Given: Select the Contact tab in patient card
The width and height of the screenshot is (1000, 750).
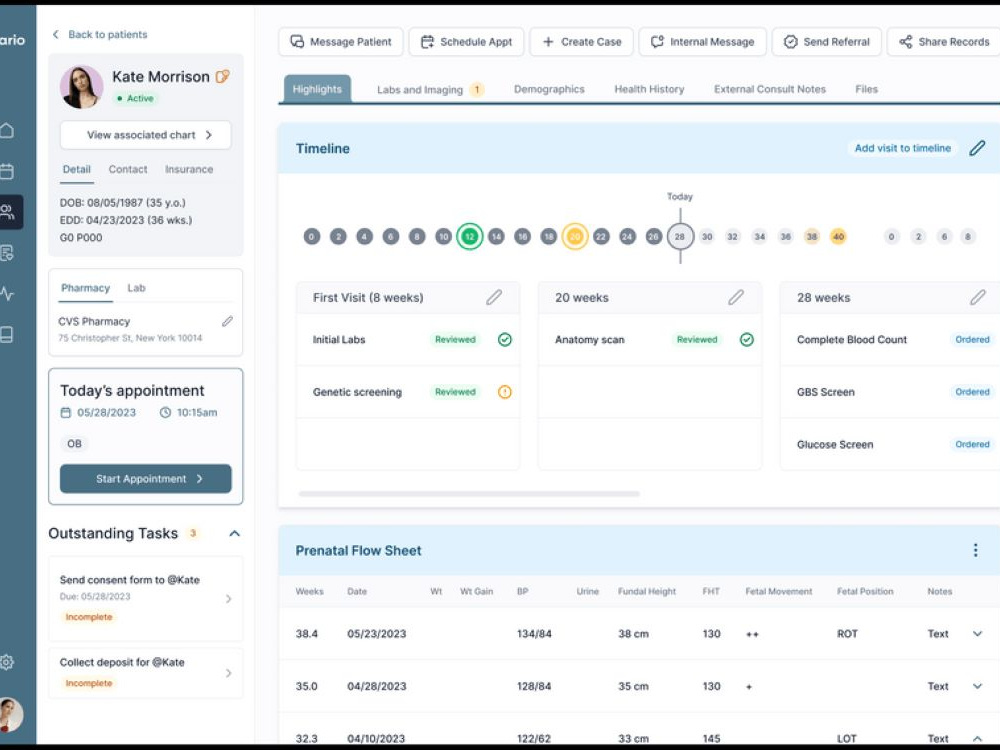Looking at the screenshot, I should 128,170.
